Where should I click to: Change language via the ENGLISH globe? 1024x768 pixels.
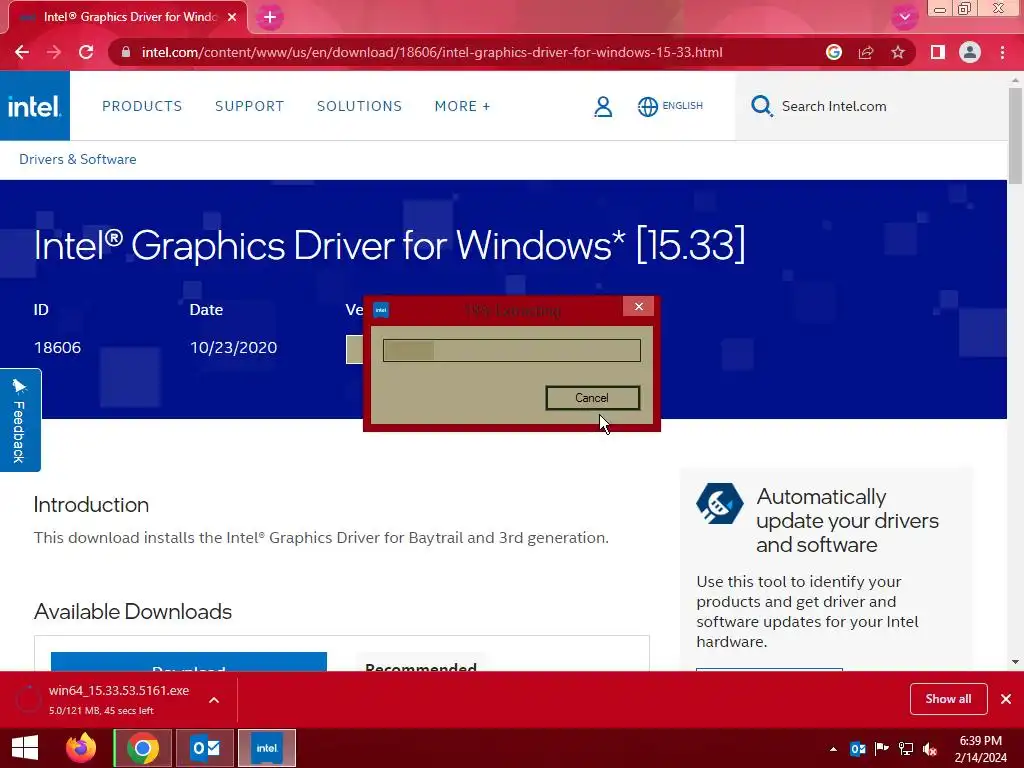click(670, 106)
